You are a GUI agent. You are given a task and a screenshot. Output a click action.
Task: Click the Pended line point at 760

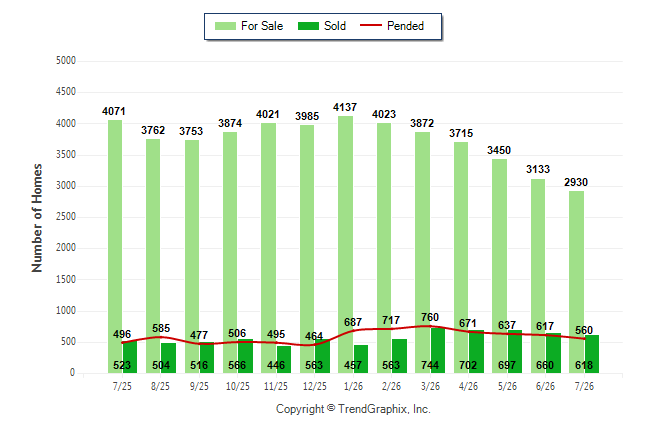[x=430, y=326]
